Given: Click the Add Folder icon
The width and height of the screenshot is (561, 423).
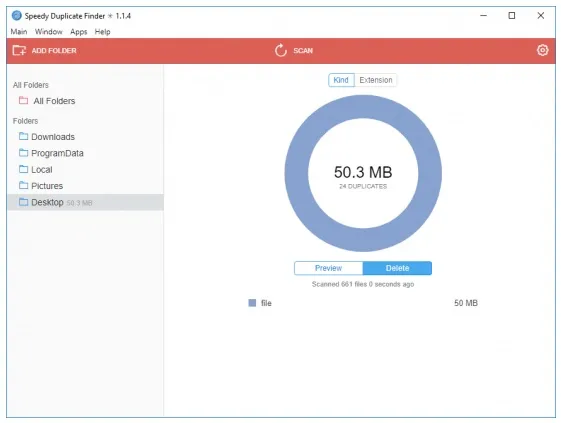Looking at the screenshot, I should coord(19,50).
